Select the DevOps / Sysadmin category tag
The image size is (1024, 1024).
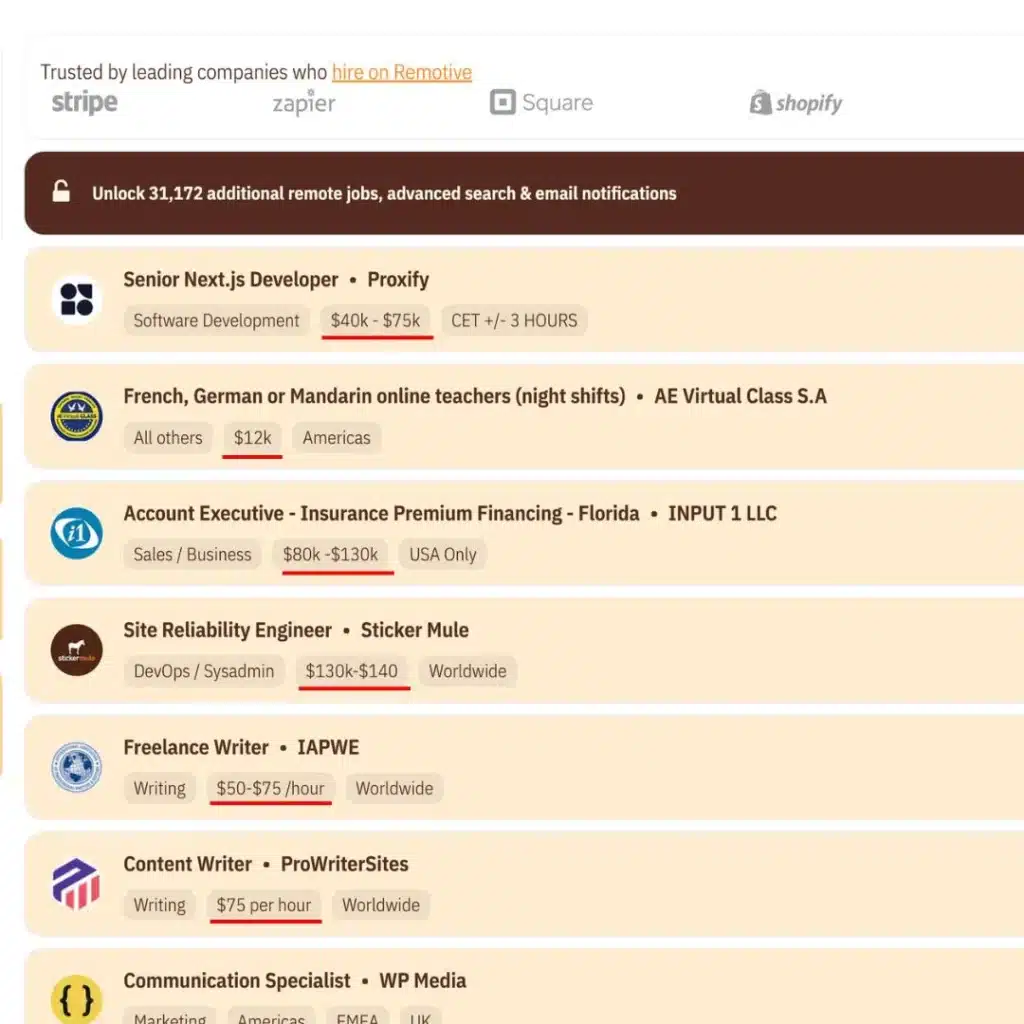coord(204,671)
